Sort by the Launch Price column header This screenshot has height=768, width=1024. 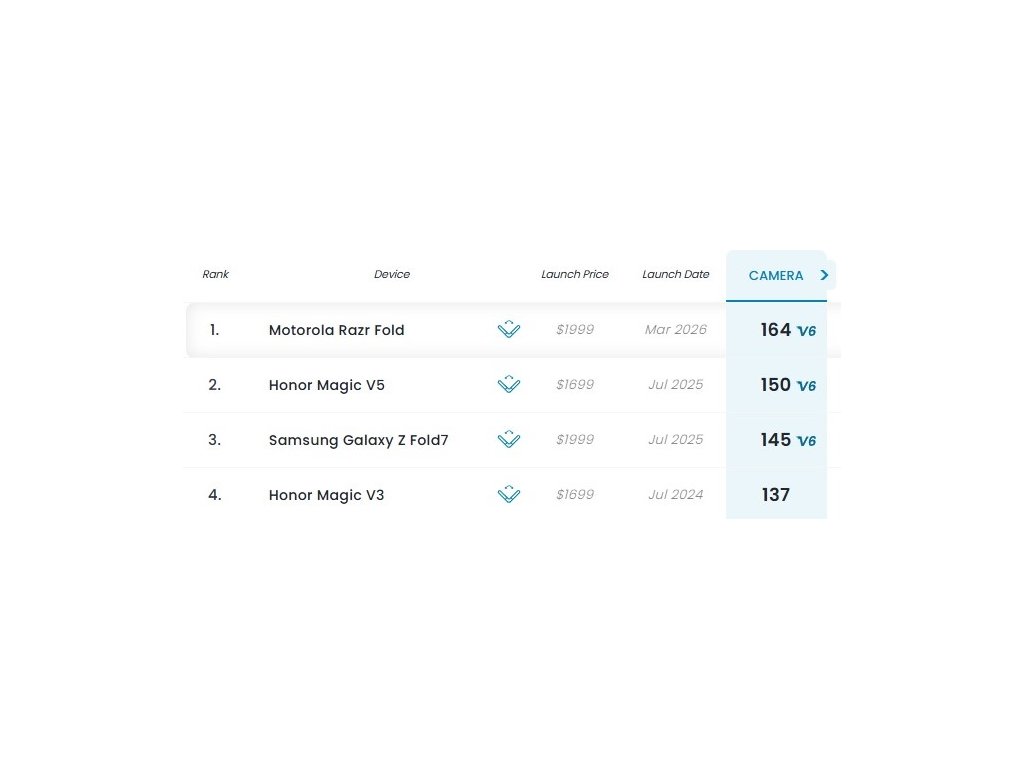coord(575,274)
